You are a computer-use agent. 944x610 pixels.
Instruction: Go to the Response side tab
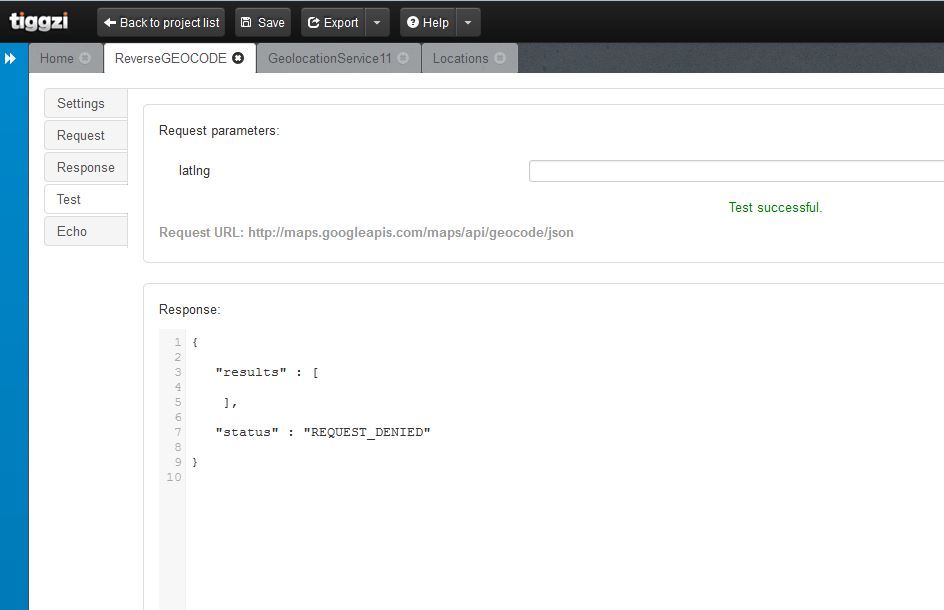pos(86,167)
